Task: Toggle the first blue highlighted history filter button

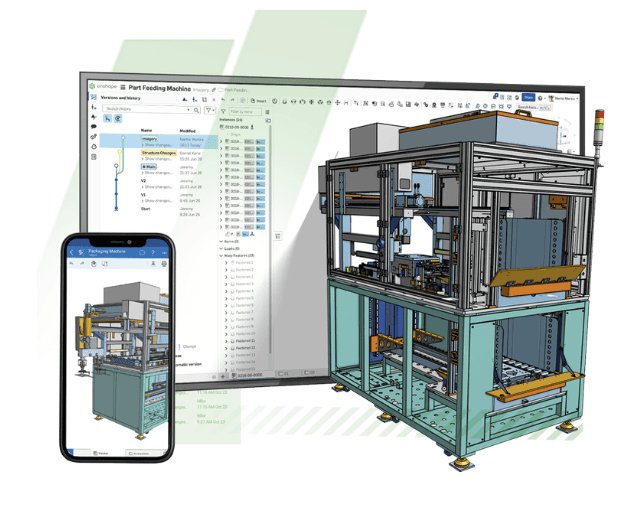Action: coord(107,118)
